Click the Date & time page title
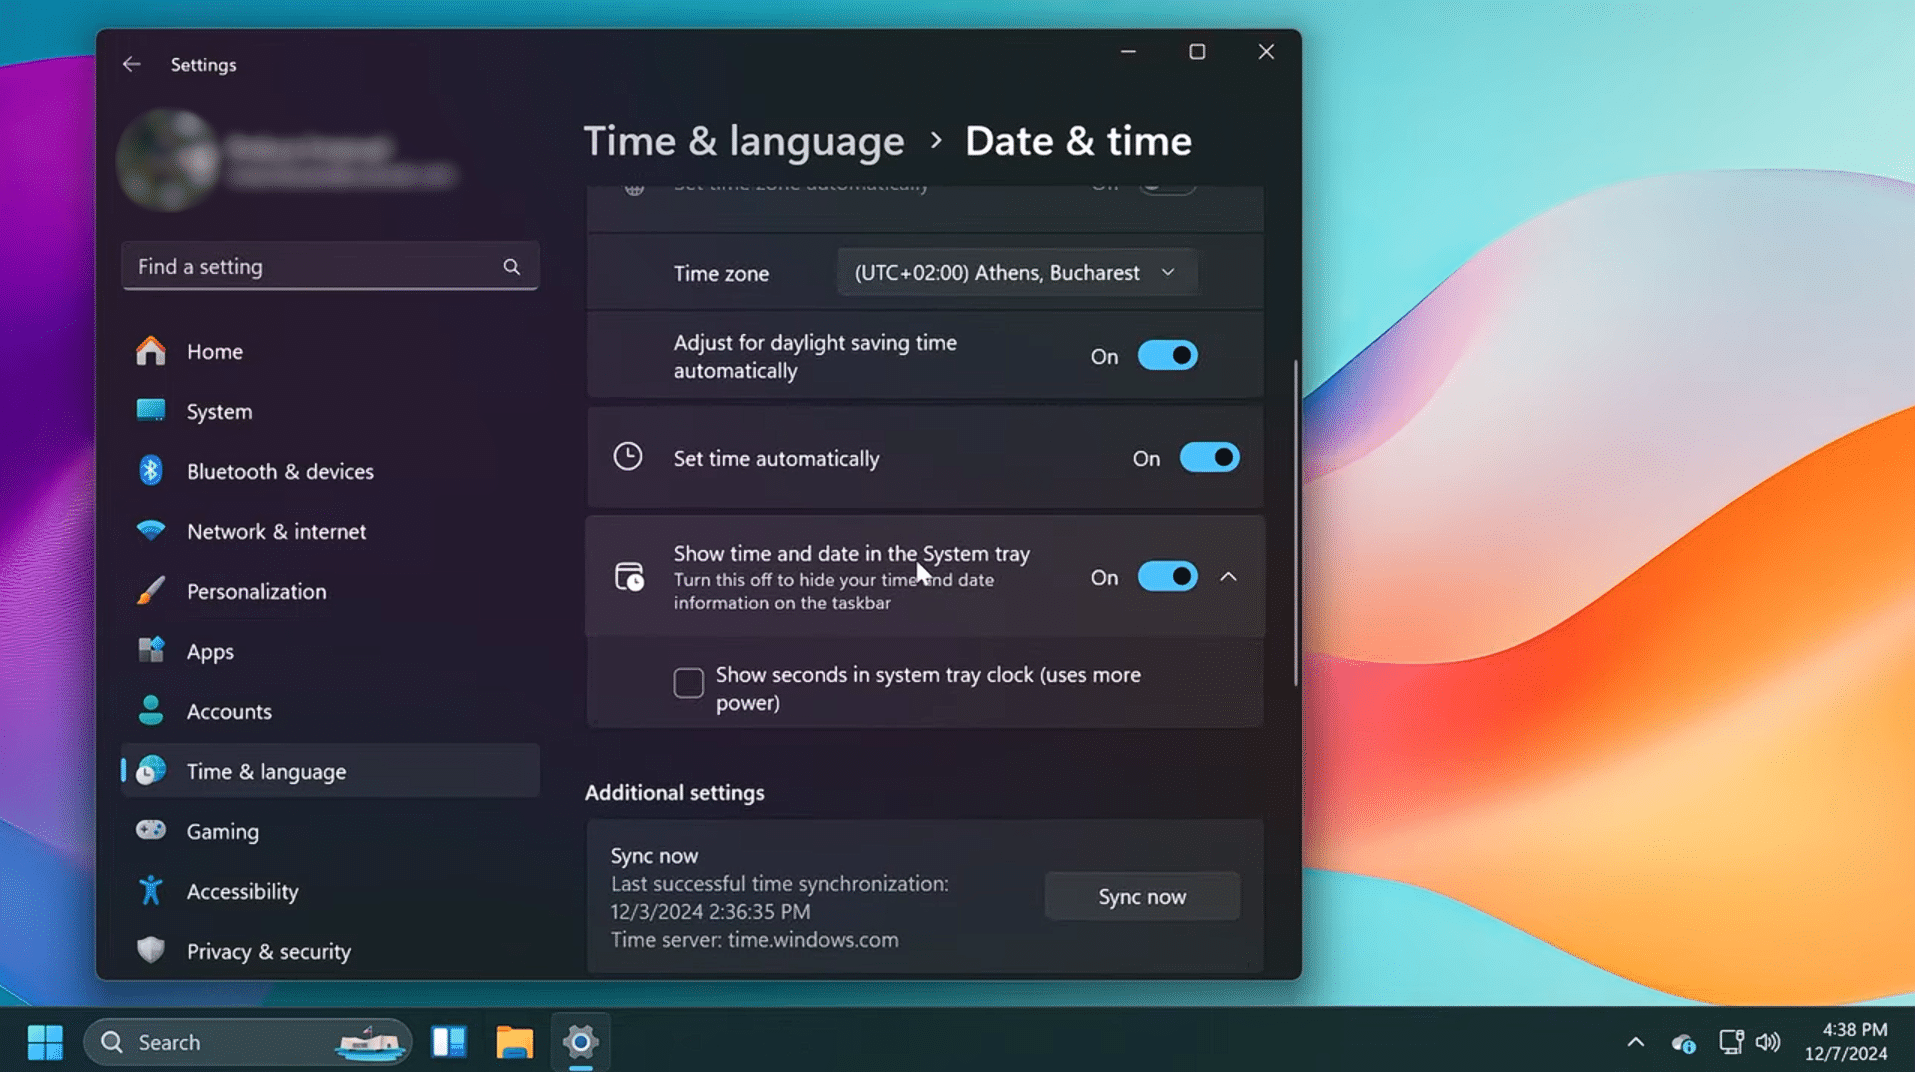Image resolution: width=1915 pixels, height=1072 pixels. [1078, 141]
